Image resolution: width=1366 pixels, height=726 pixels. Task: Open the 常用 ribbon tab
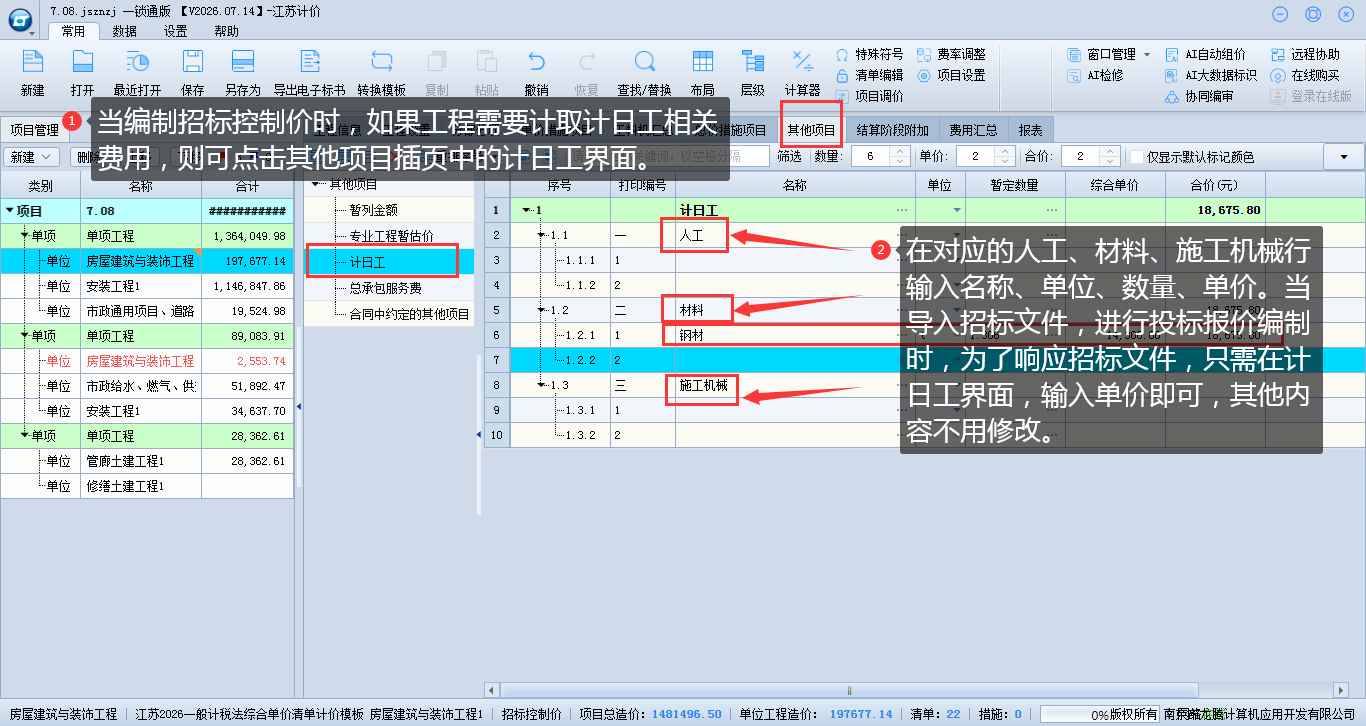[x=74, y=31]
